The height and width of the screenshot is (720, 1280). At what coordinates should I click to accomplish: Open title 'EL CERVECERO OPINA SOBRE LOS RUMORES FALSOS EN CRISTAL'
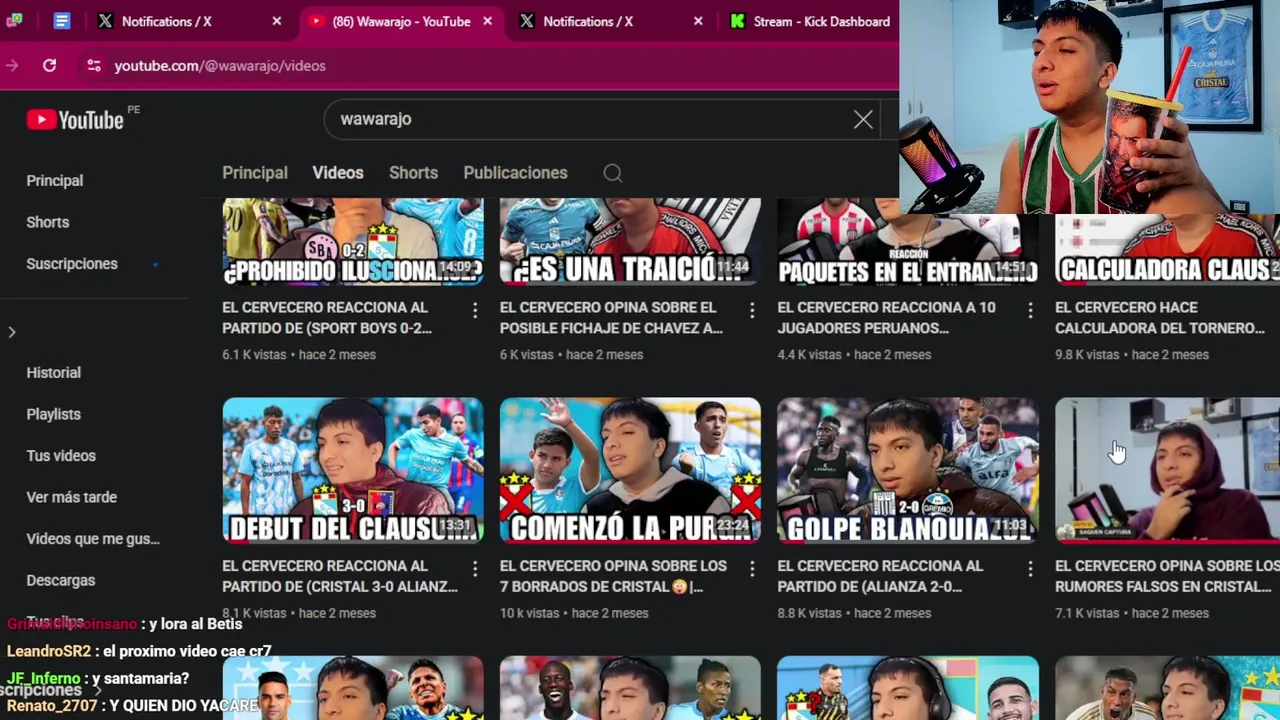1167,576
